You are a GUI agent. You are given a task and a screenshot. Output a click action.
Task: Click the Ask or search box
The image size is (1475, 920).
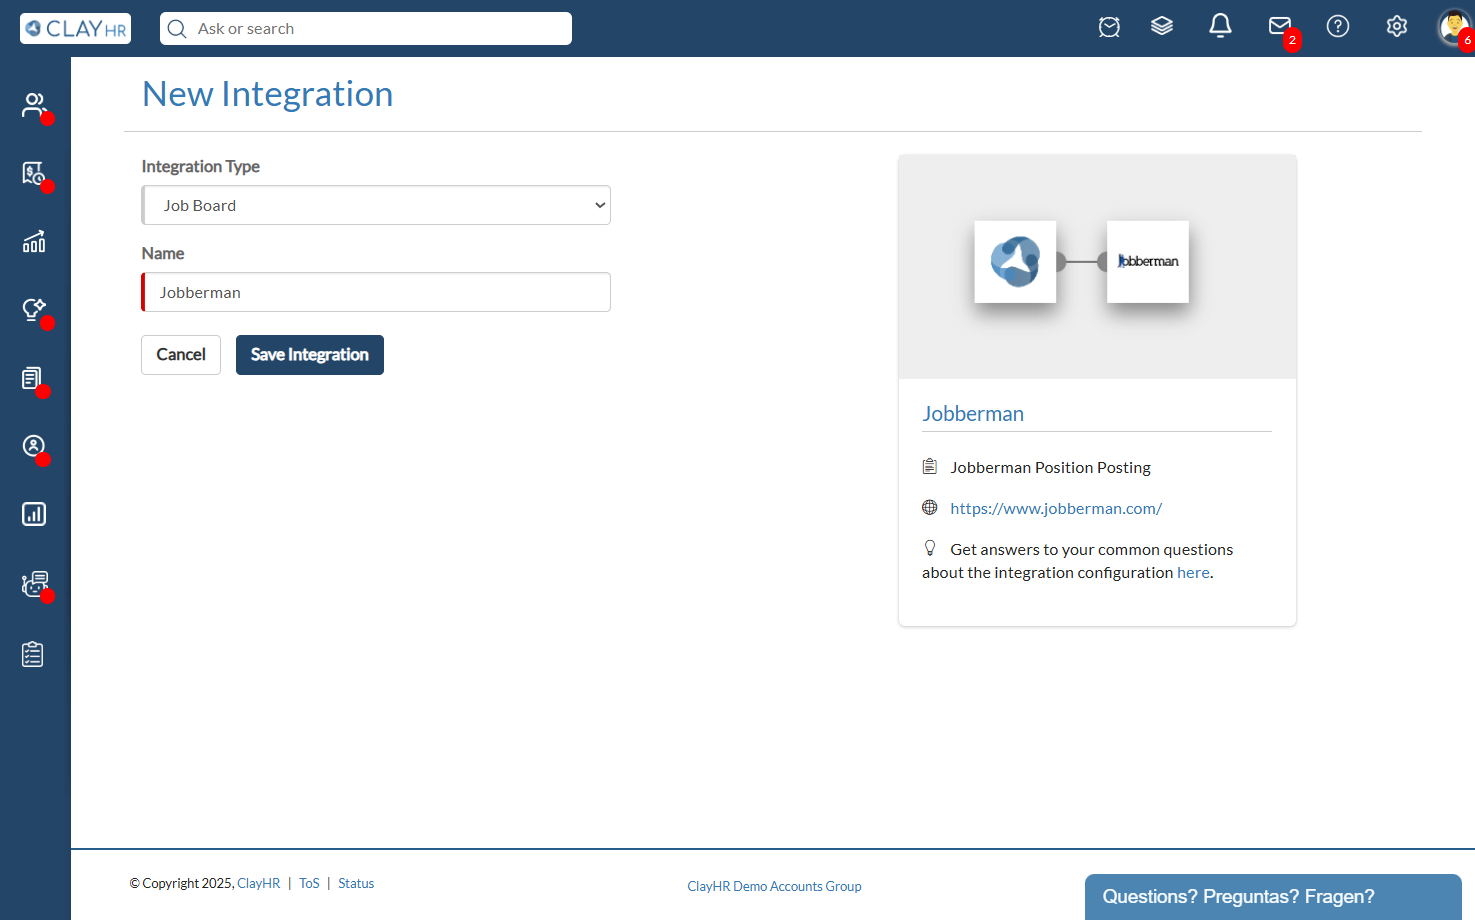coord(366,29)
